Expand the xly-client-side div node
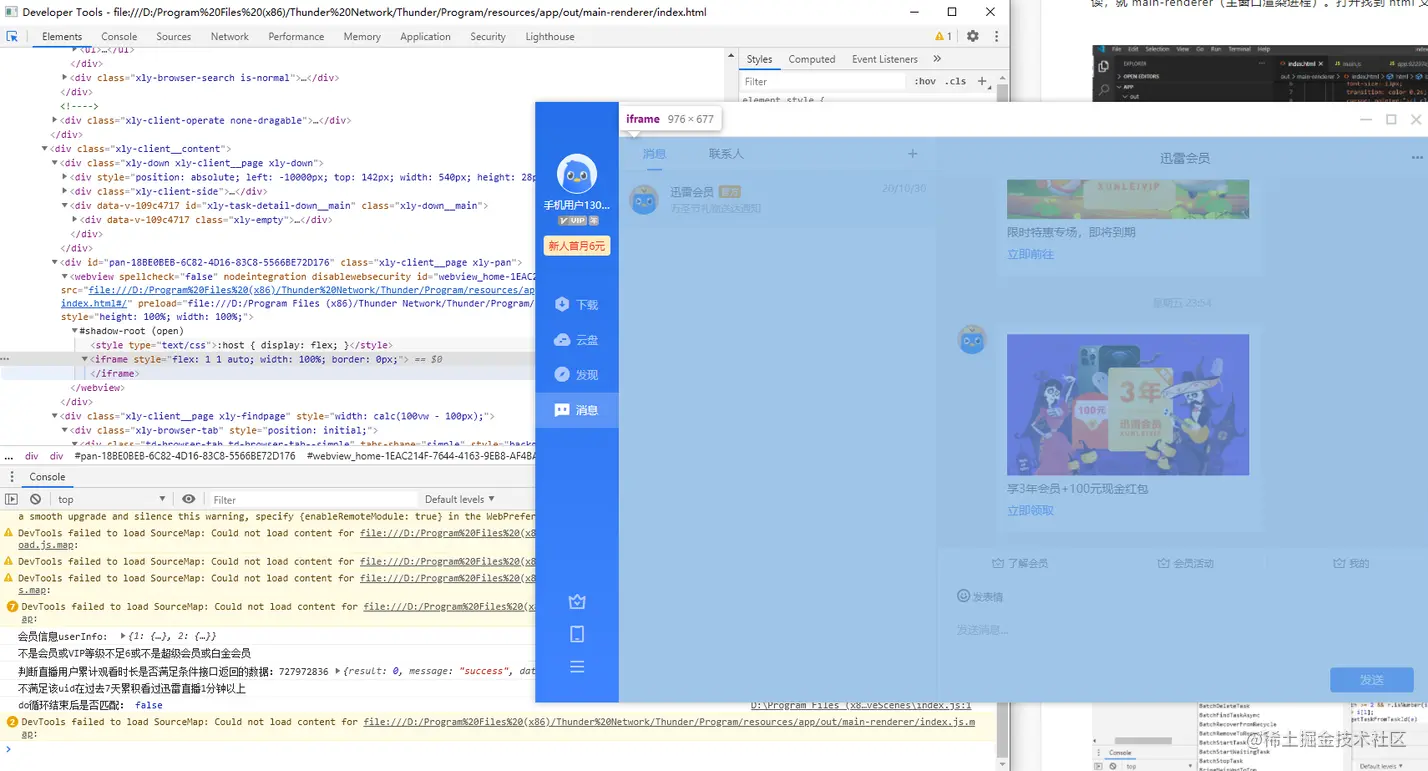 pyautogui.click(x=65, y=191)
